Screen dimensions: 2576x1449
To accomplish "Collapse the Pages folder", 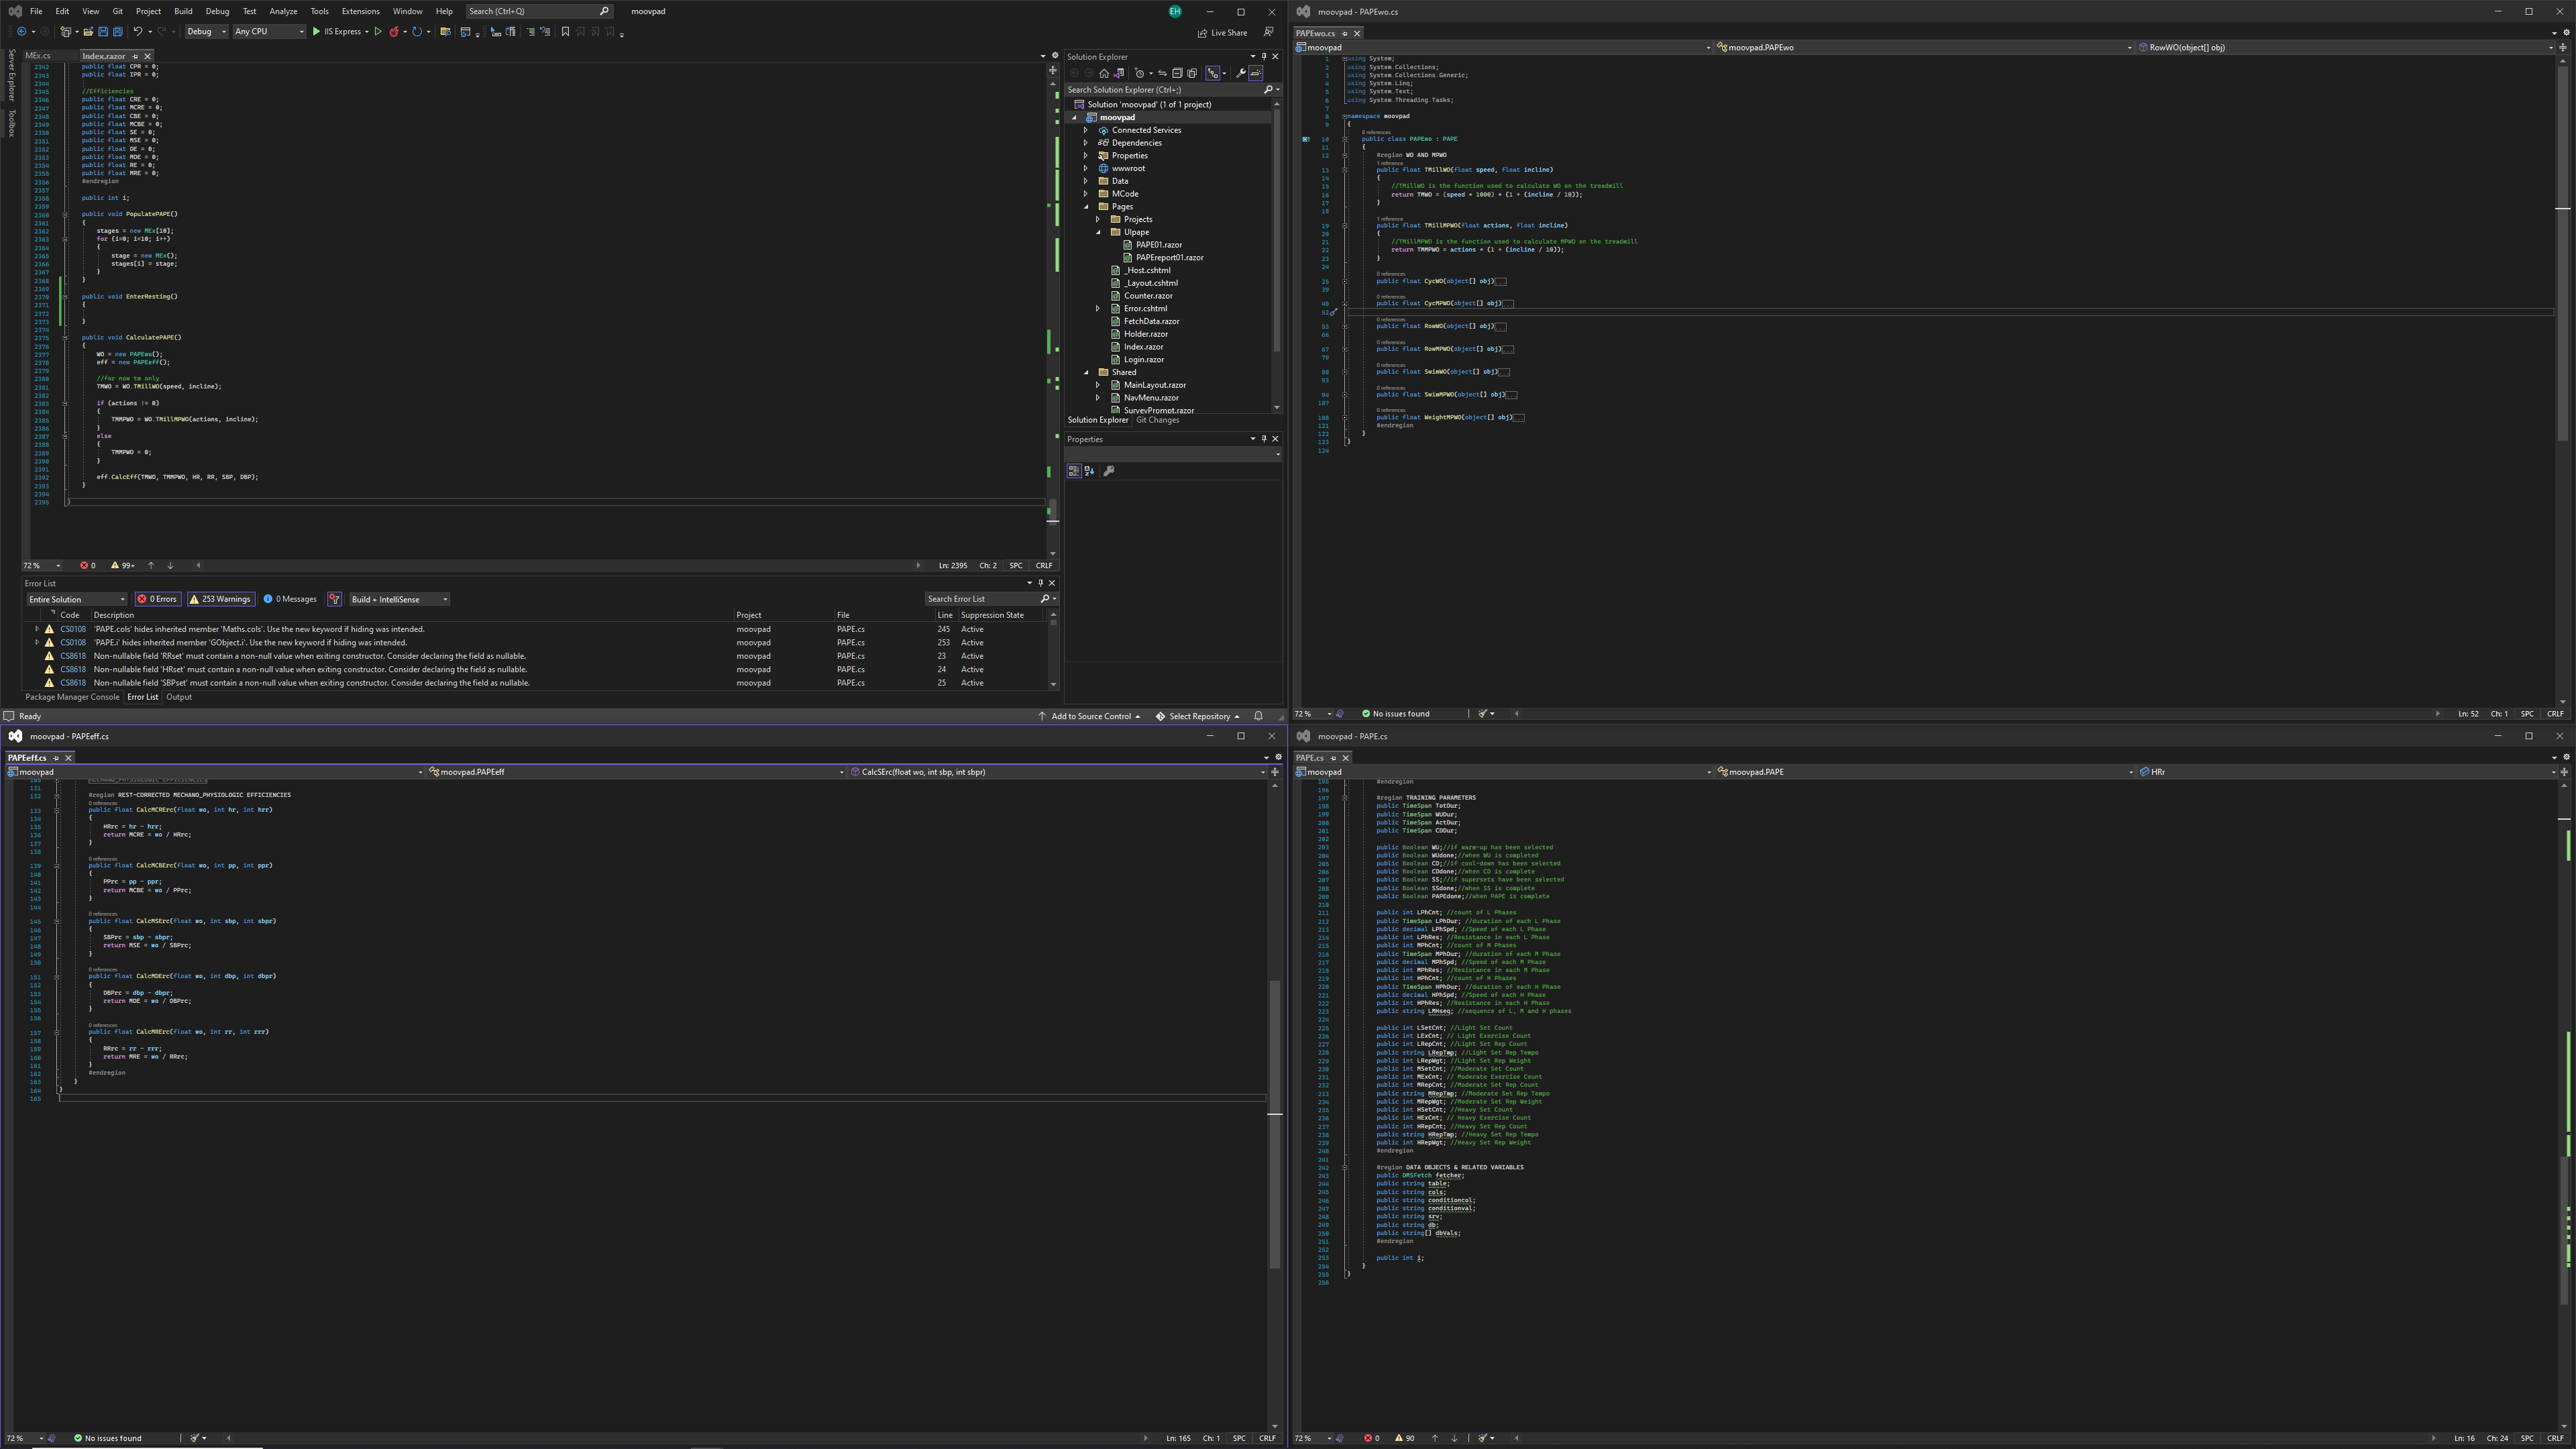I will 1086,207.
